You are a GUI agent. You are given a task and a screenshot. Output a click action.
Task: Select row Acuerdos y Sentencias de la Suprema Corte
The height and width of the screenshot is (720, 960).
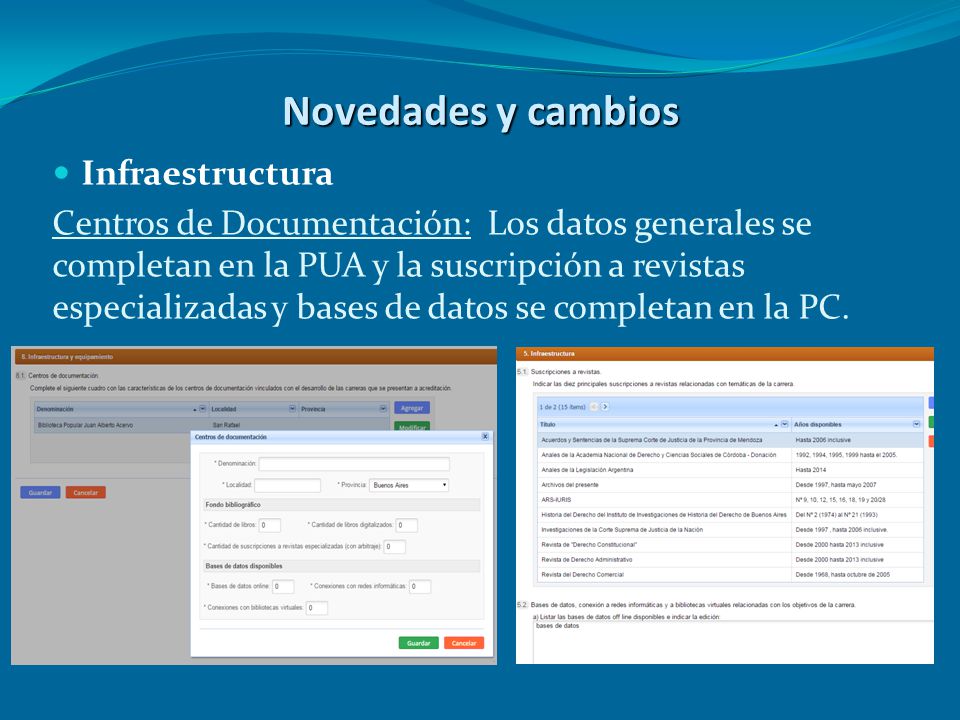coord(730,440)
